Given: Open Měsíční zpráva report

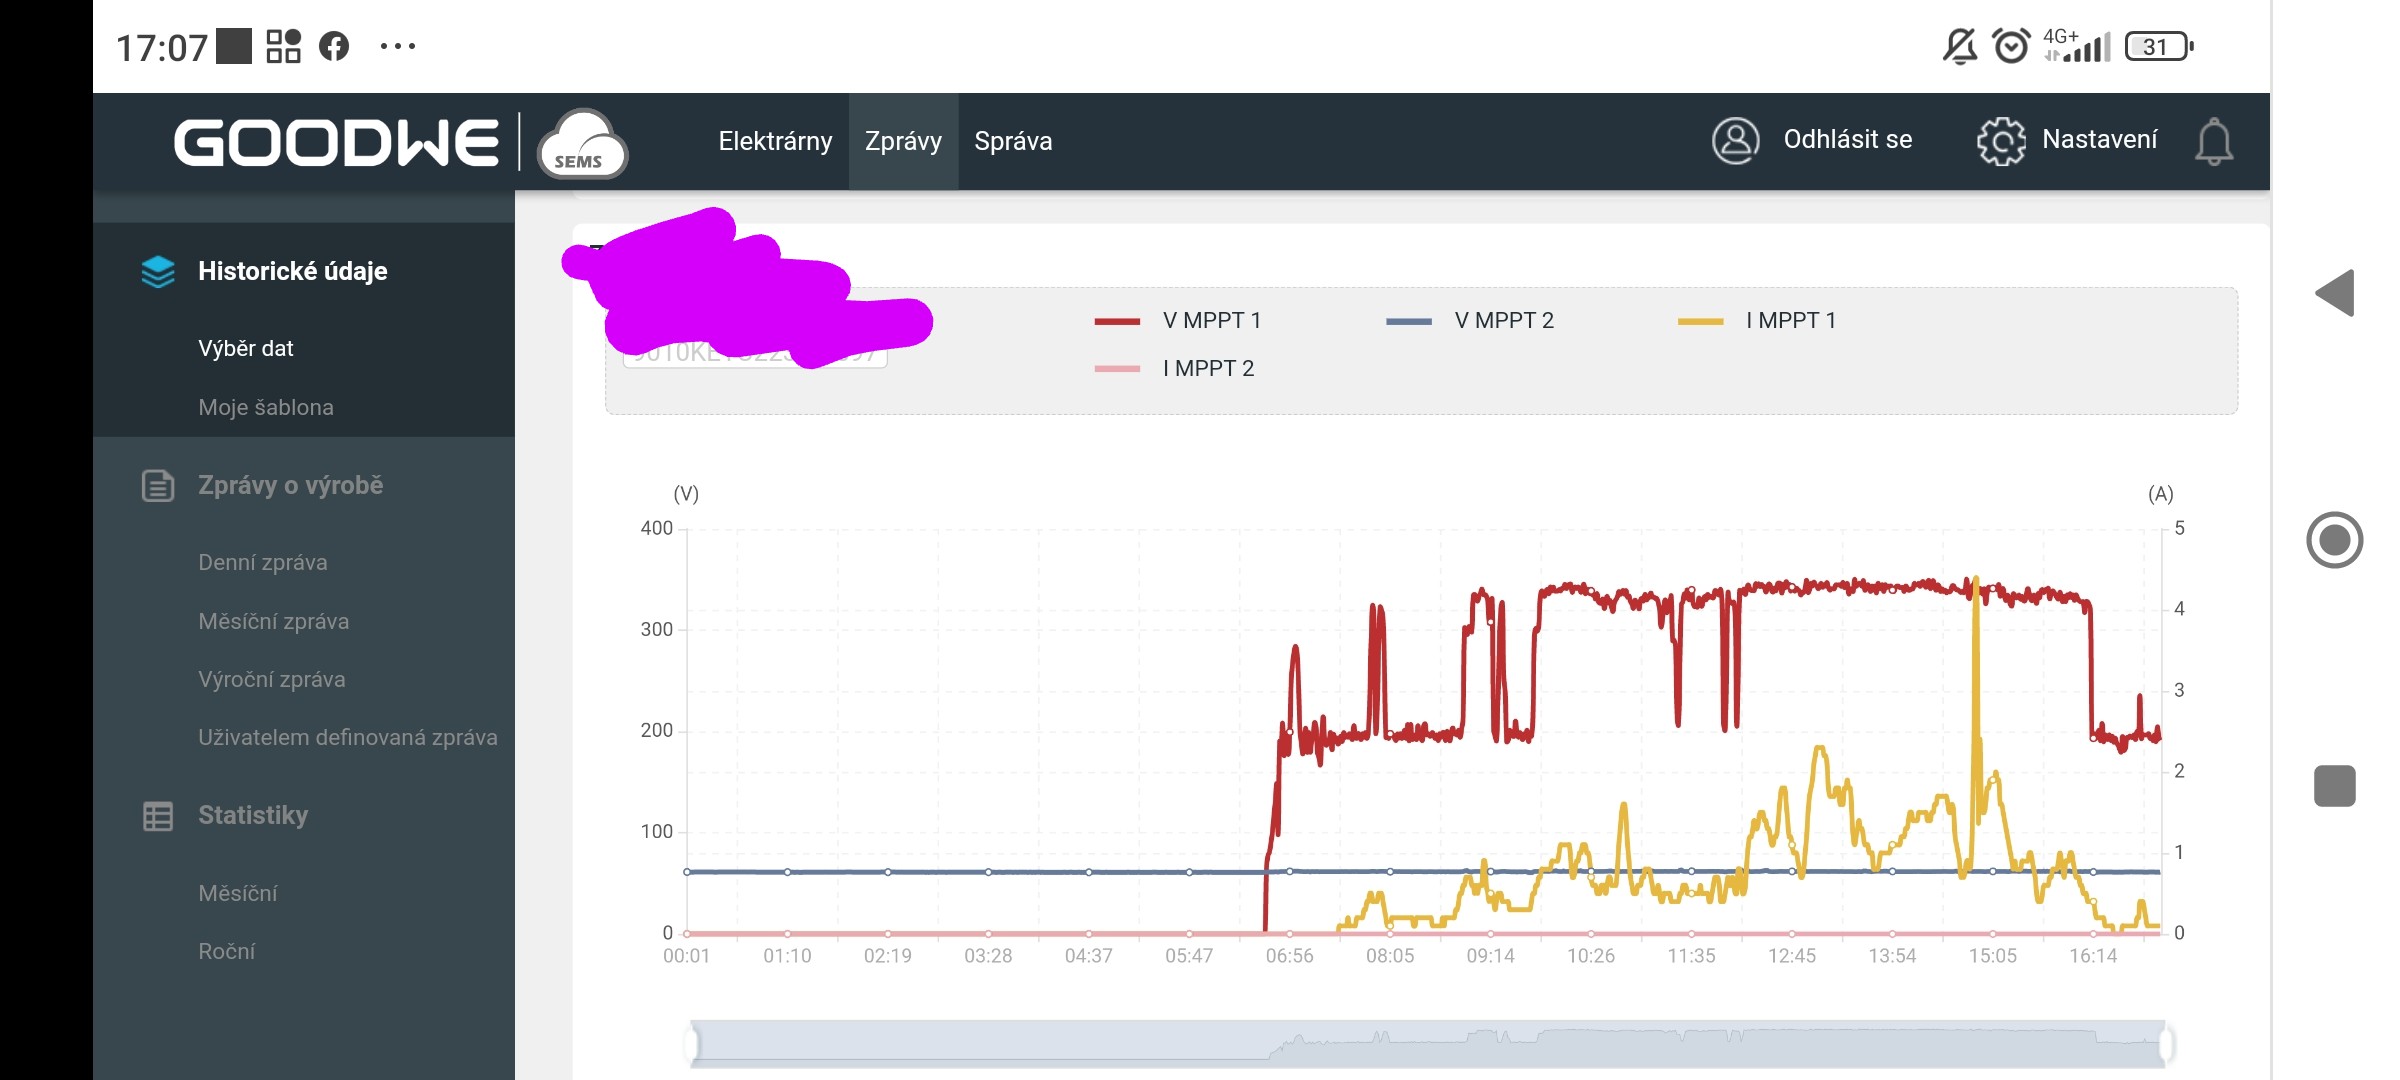Looking at the screenshot, I should click(274, 621).
